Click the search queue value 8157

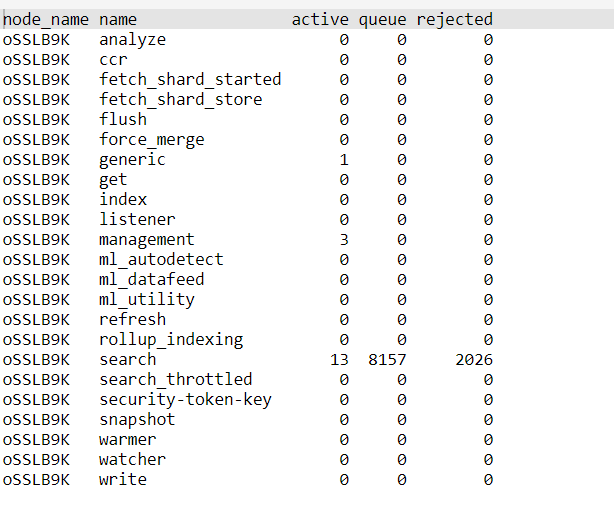(x=387, y=360)
